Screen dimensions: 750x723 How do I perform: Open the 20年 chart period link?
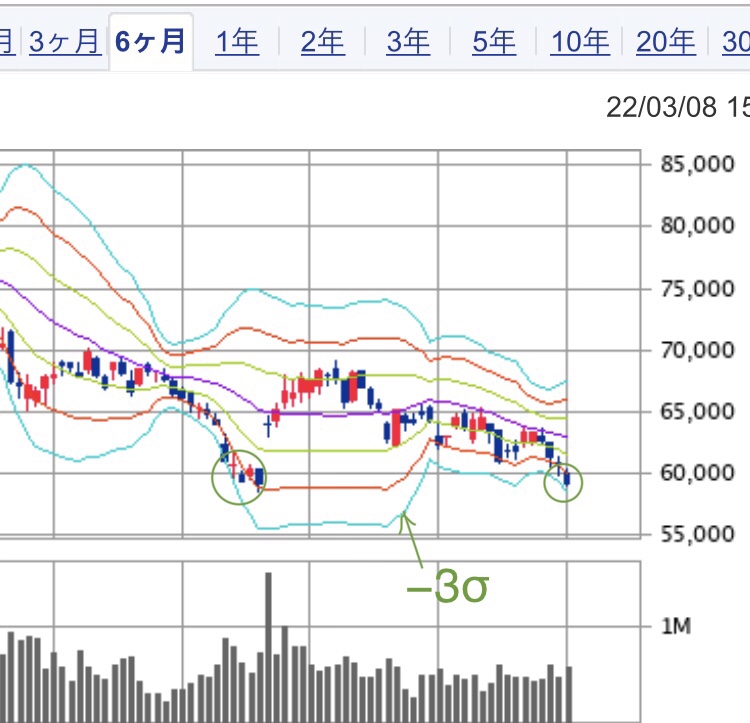(x=666, y=42)
